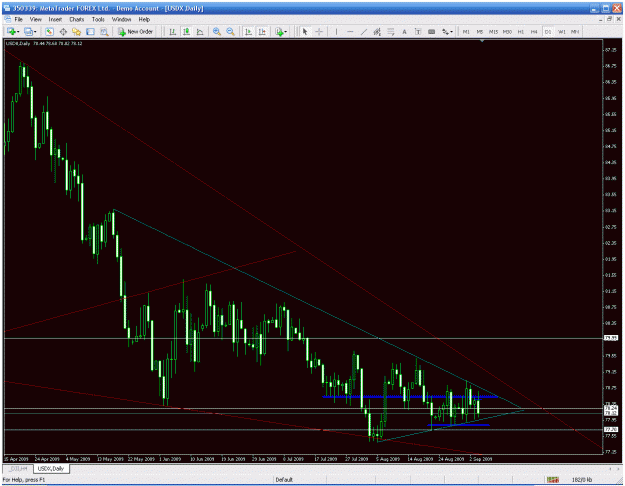Click the 1 Jun 2009 date label
Viewport: 625px width, 486px height.
pyautogui.click(x=170, y=459)
